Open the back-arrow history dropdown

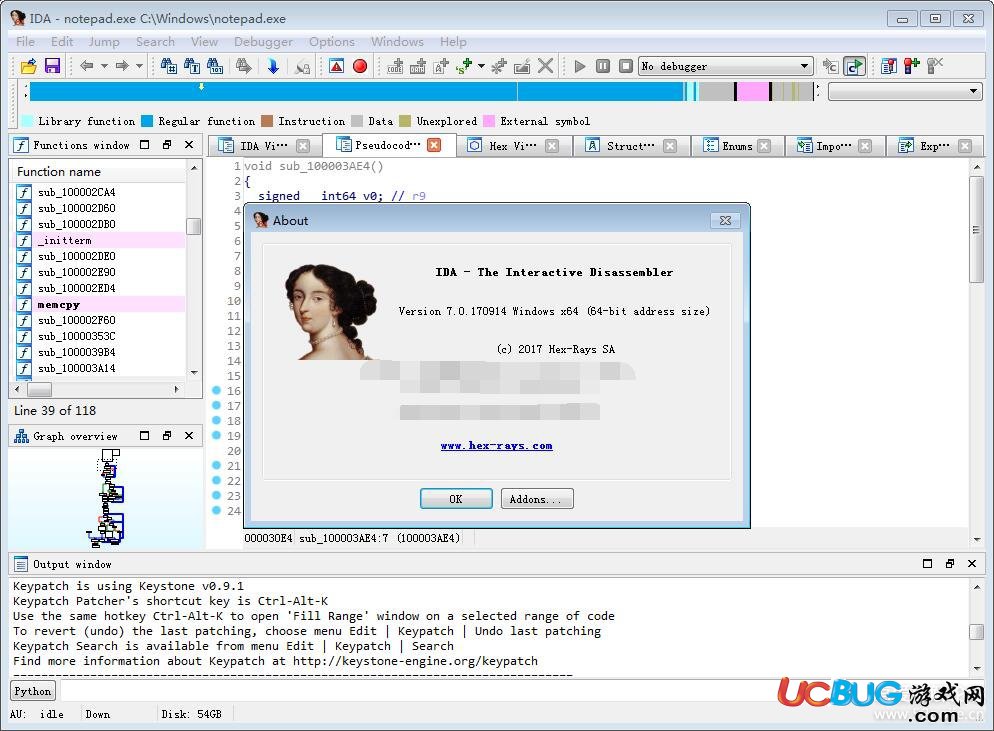[x=104, y=66]
